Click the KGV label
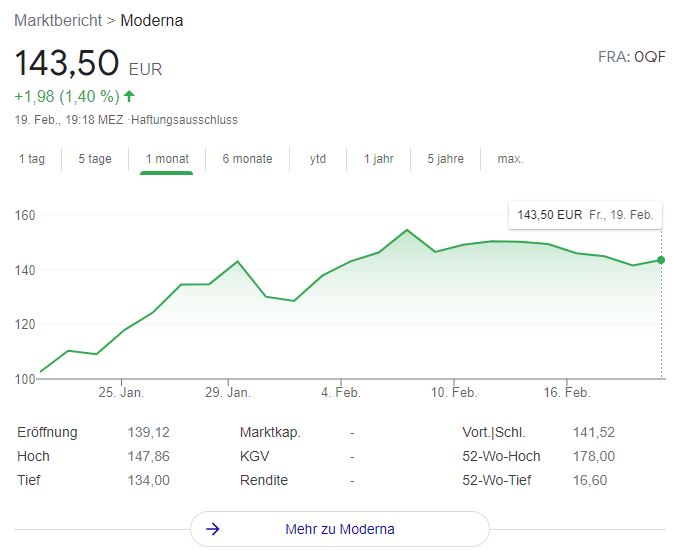This screenshot has height=550, width=674. pyautogui.click(x=254, y=456)
